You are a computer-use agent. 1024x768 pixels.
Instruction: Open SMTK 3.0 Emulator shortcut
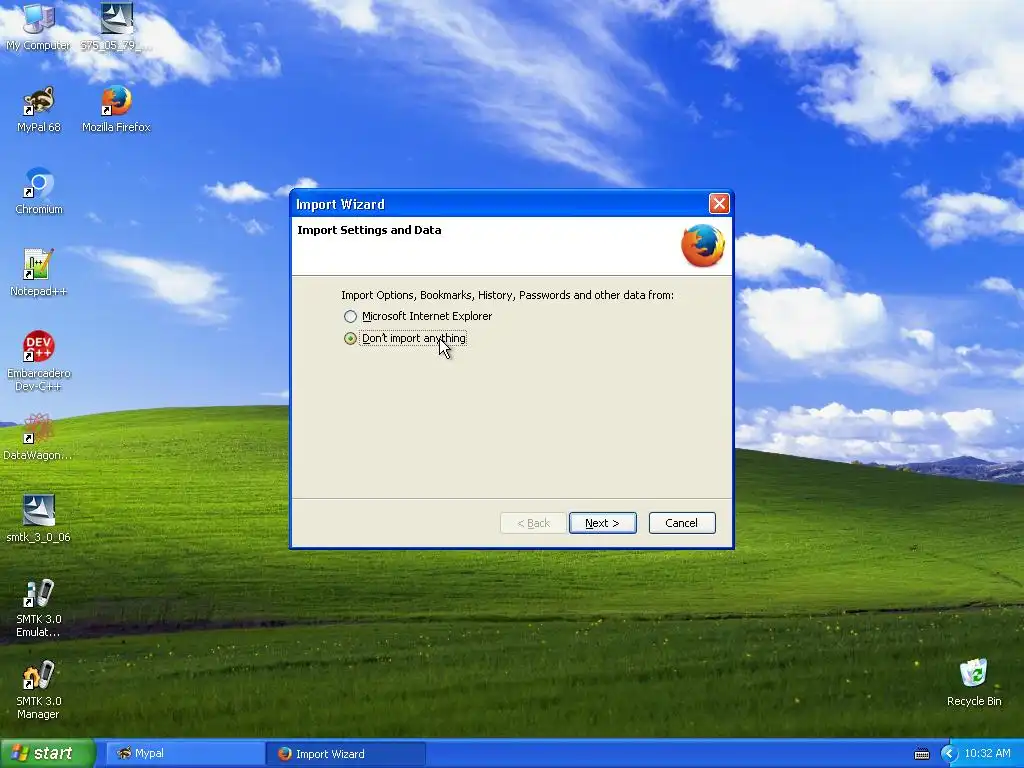(39, 608)
